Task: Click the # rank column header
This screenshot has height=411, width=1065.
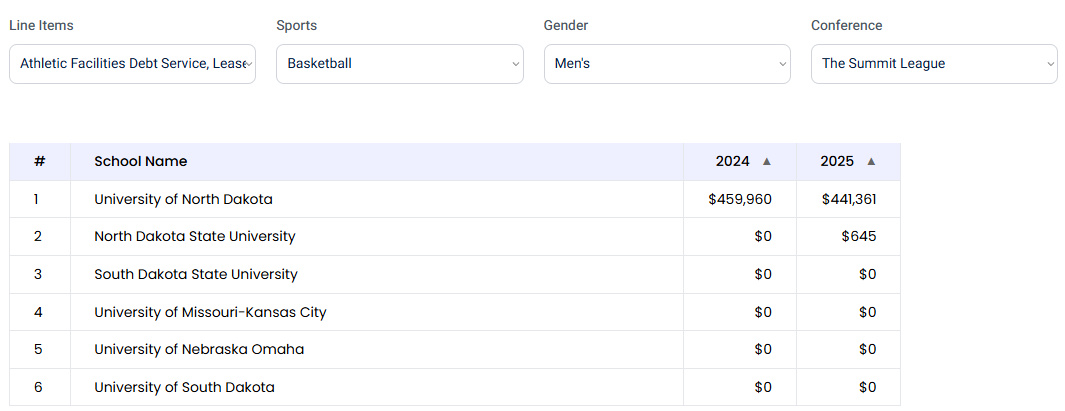Action: coord(40,161)
